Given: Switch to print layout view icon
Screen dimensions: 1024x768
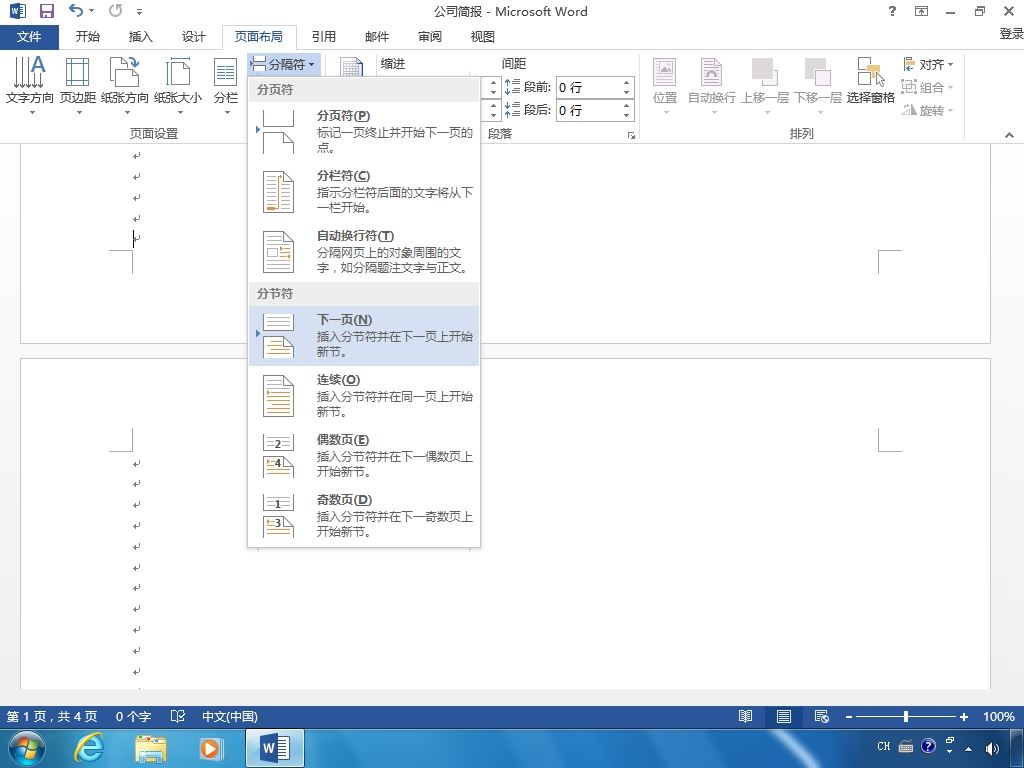Looking at the screenshot, I should coord(784,716).
